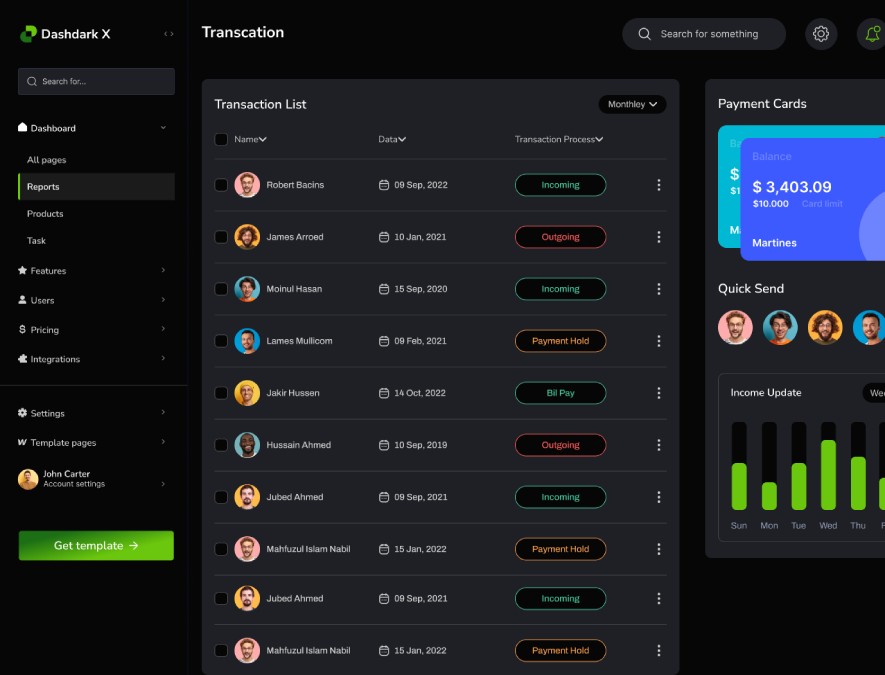
Task: Select the first Quick Send contact avatar
Action: (x=735, y=327)
